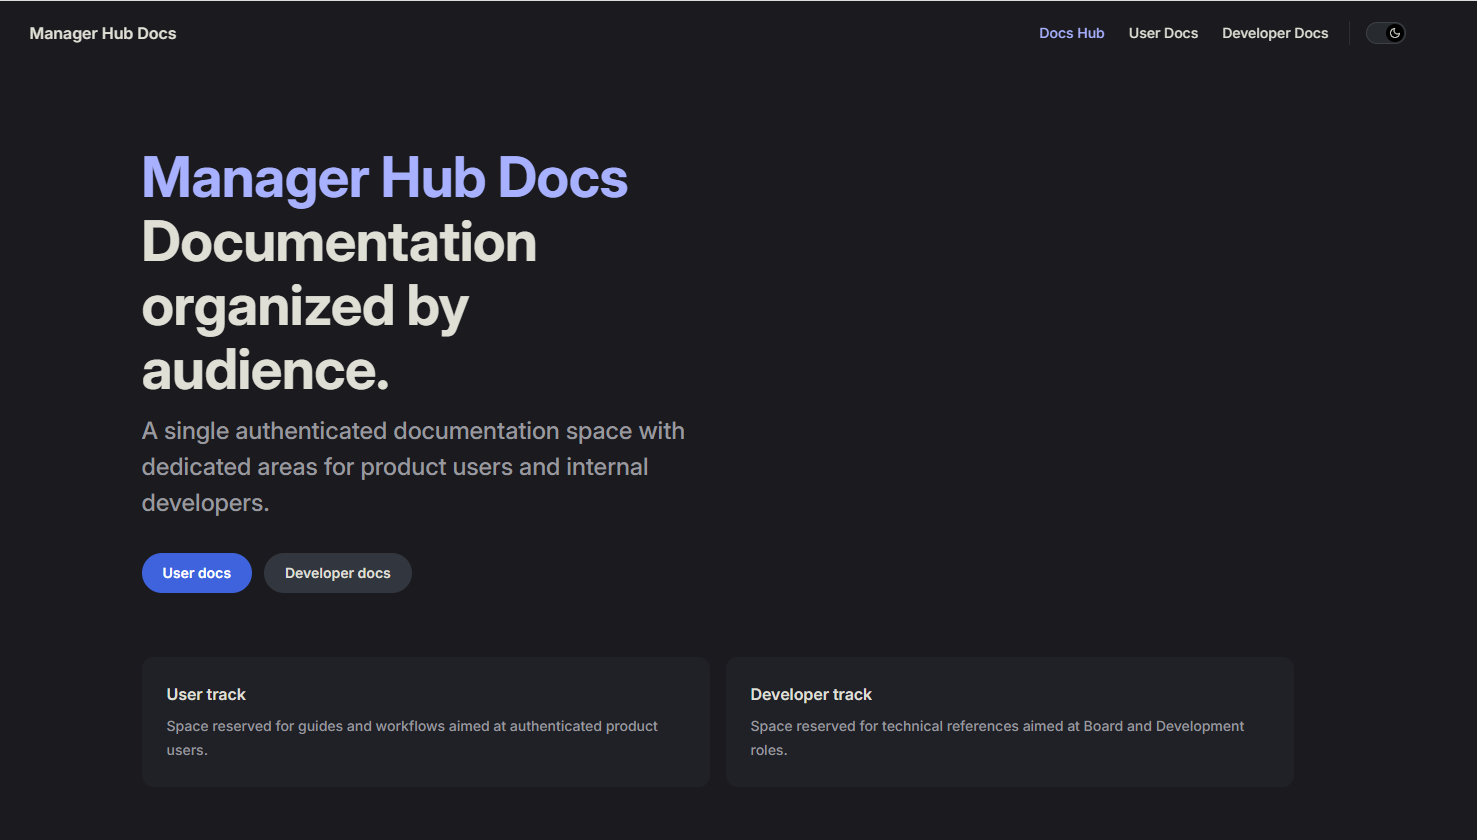Click the hero subtitle about authenticated documentation
This screenshot has width=1477, height=840.
pyautogui.click(x=413, y=466)
